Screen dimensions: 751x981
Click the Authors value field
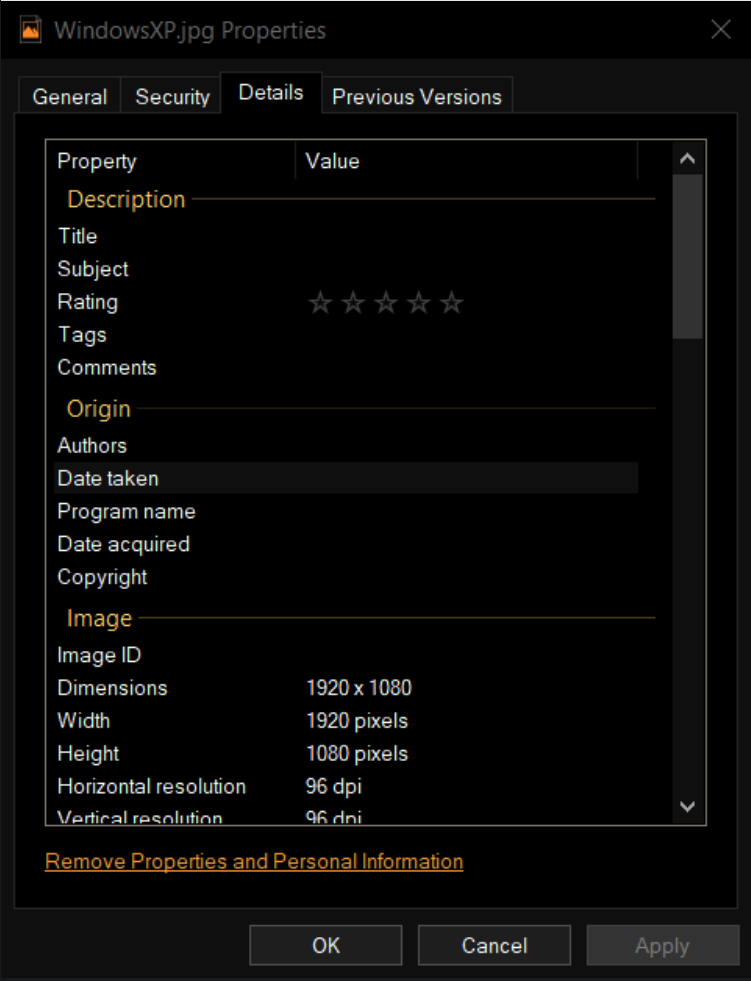pos(465,446)
